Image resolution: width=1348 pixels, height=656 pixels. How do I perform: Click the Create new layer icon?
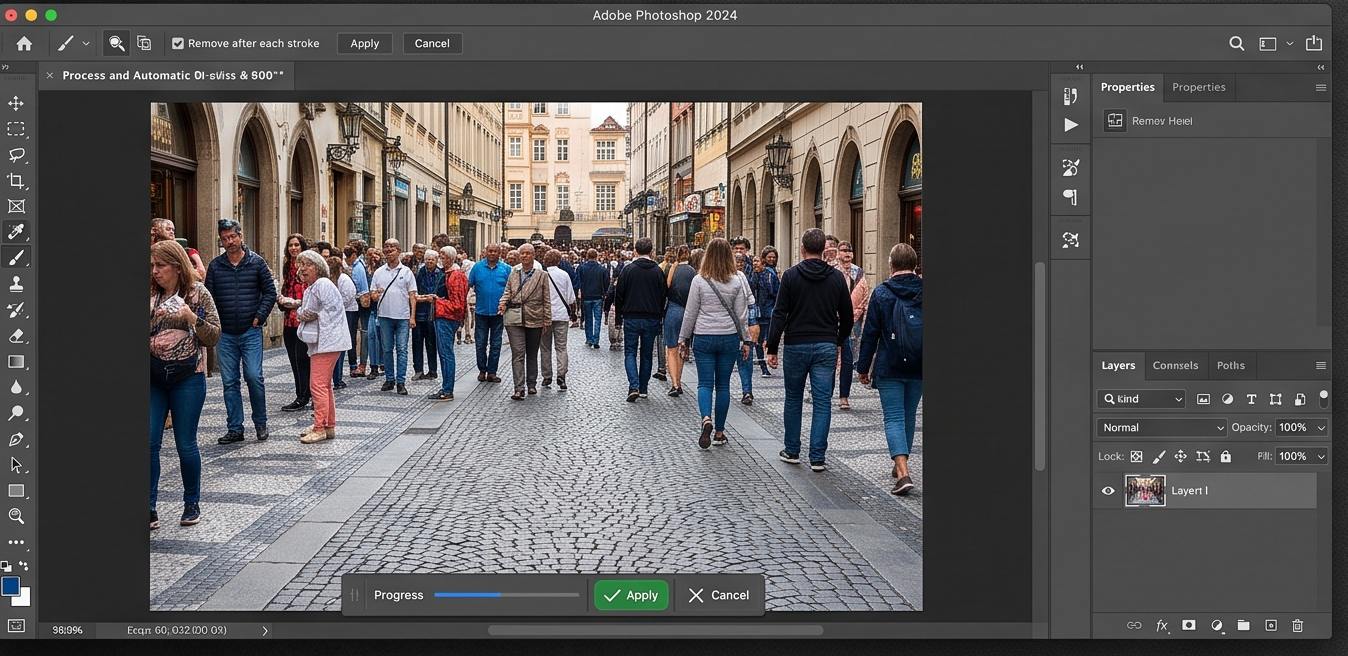pyautogui.click(x=1271, y=625)
